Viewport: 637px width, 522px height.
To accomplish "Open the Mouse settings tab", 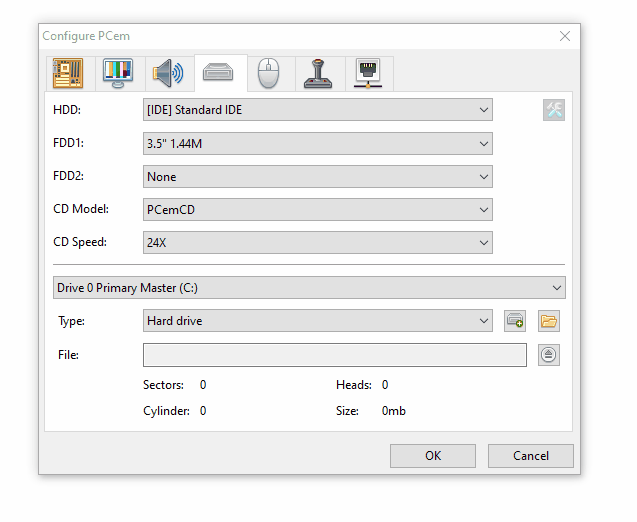I will [269, 73].
